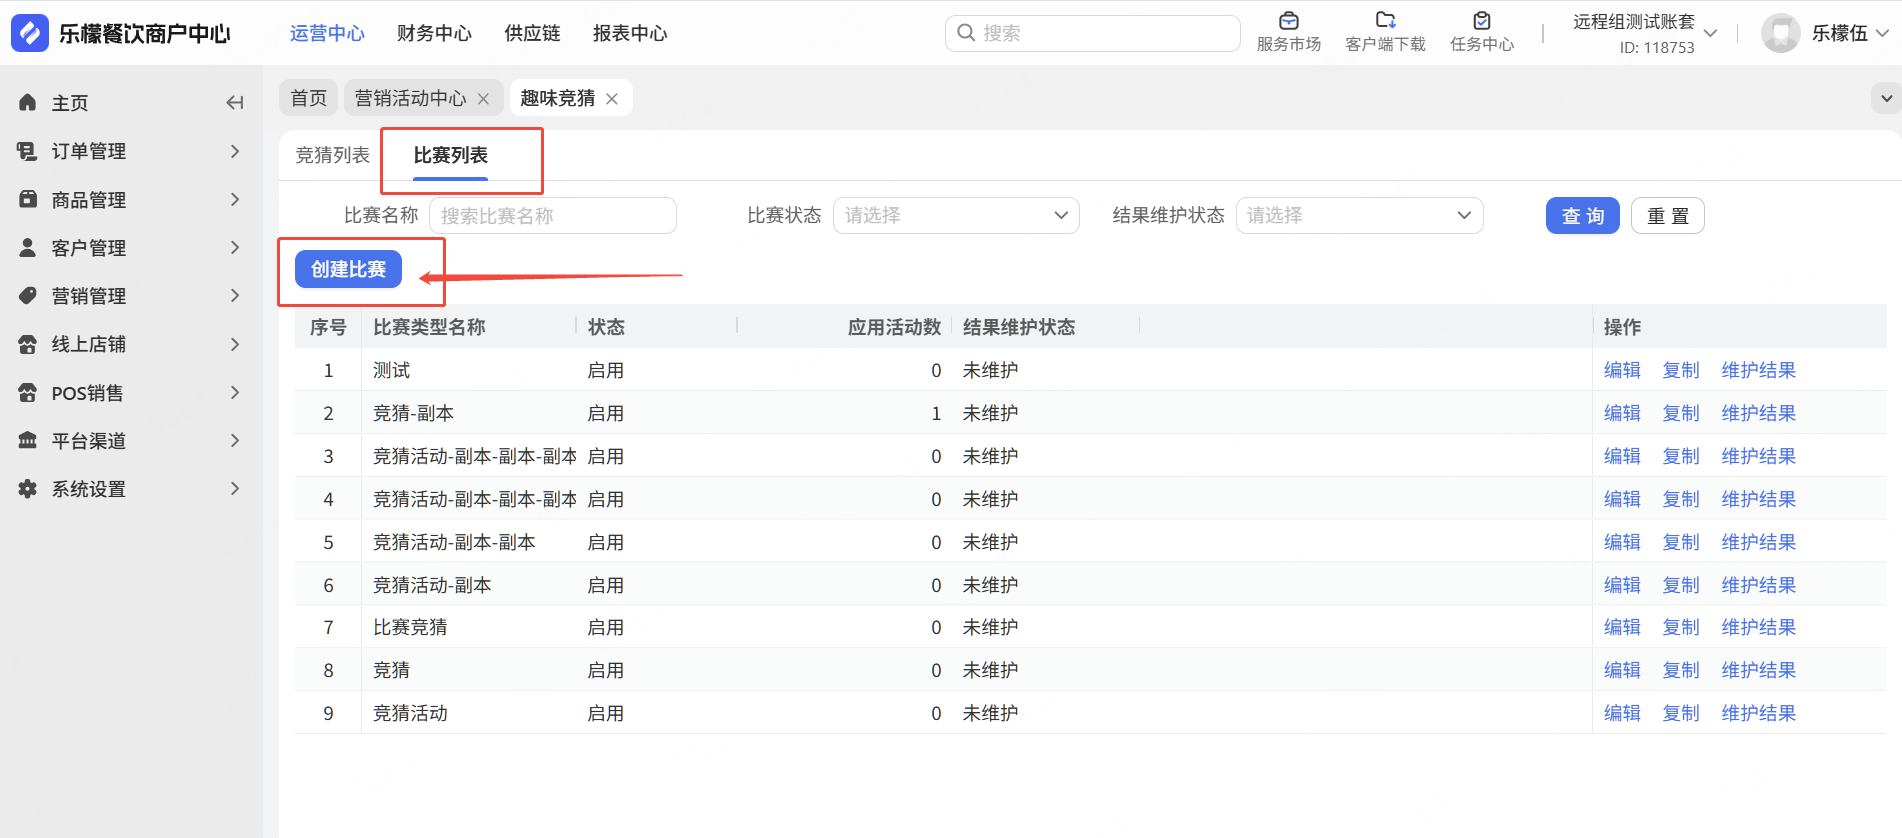Click the 主页 home icon
The image size is (1902, 838).
(28, 103)
